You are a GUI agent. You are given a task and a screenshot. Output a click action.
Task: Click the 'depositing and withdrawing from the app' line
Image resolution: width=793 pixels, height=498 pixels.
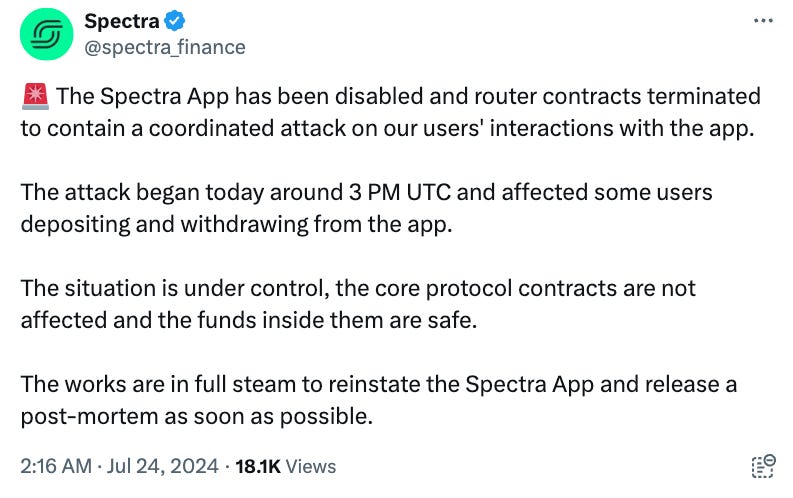236,224
